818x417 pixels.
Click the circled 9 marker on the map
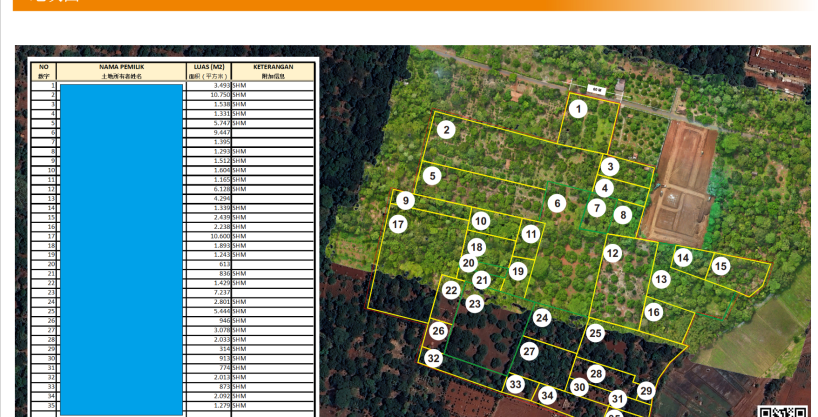point(405,200)
